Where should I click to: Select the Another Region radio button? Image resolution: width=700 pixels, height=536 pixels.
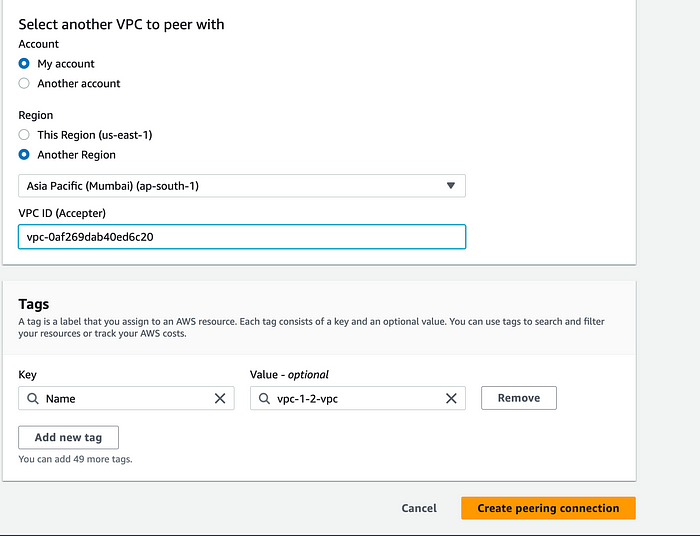[24, 155]
